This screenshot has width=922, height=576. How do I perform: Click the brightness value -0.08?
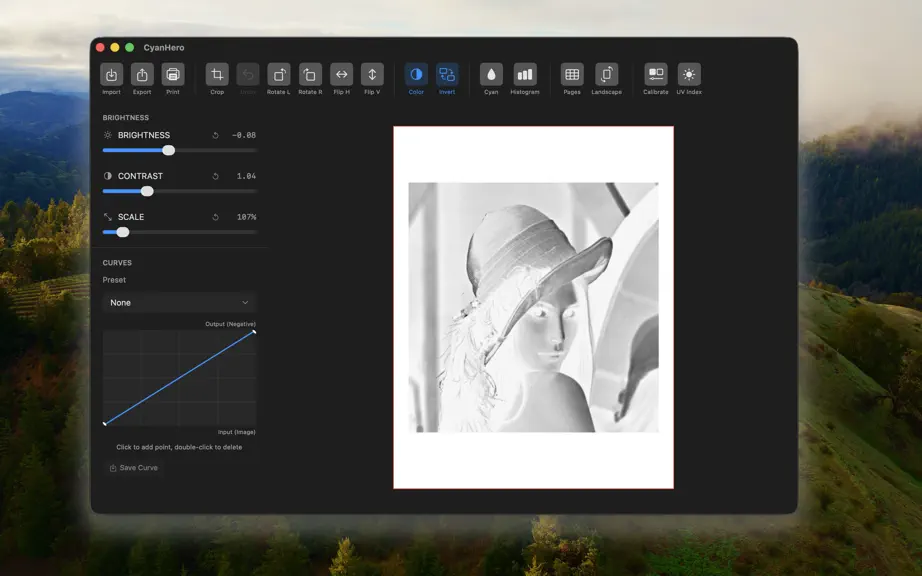(x=244, y=135)
